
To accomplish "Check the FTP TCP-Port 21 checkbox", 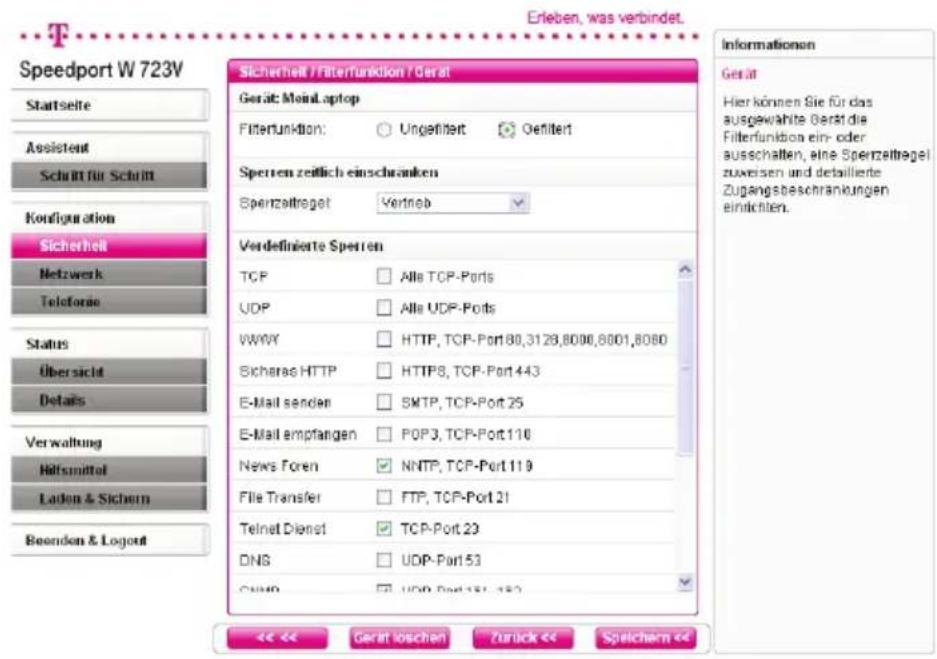I will tap(384, 497).
